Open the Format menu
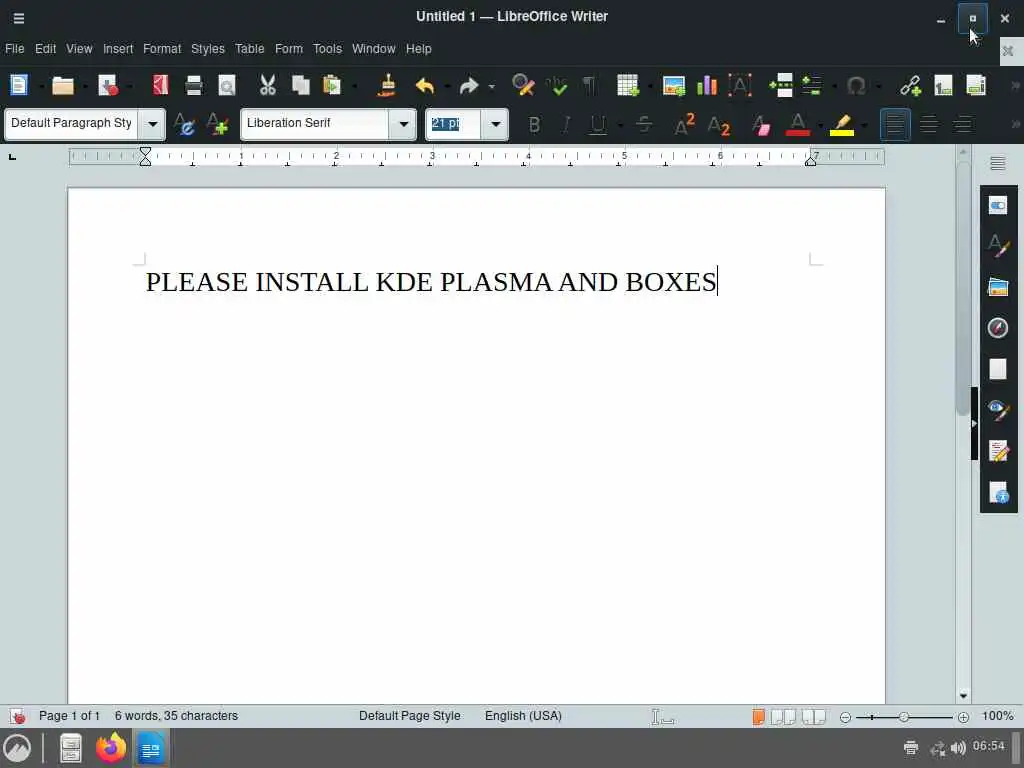The image size is (1024, 768). click(x=162, y=49)
